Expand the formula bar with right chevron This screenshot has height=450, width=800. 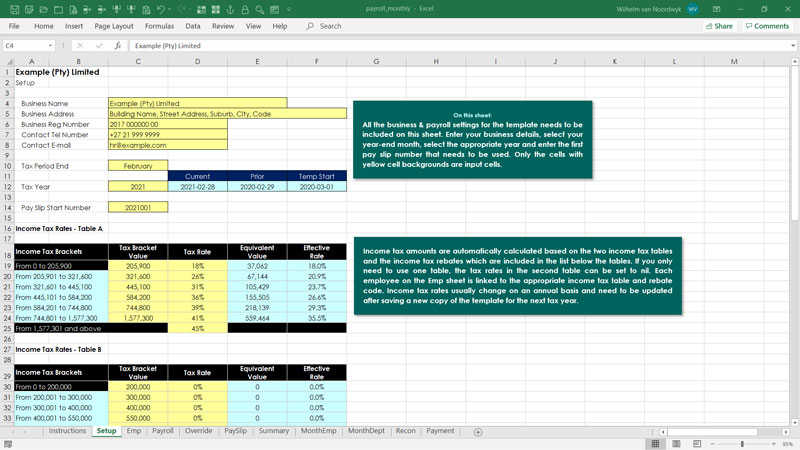click(x=793, y=45)
